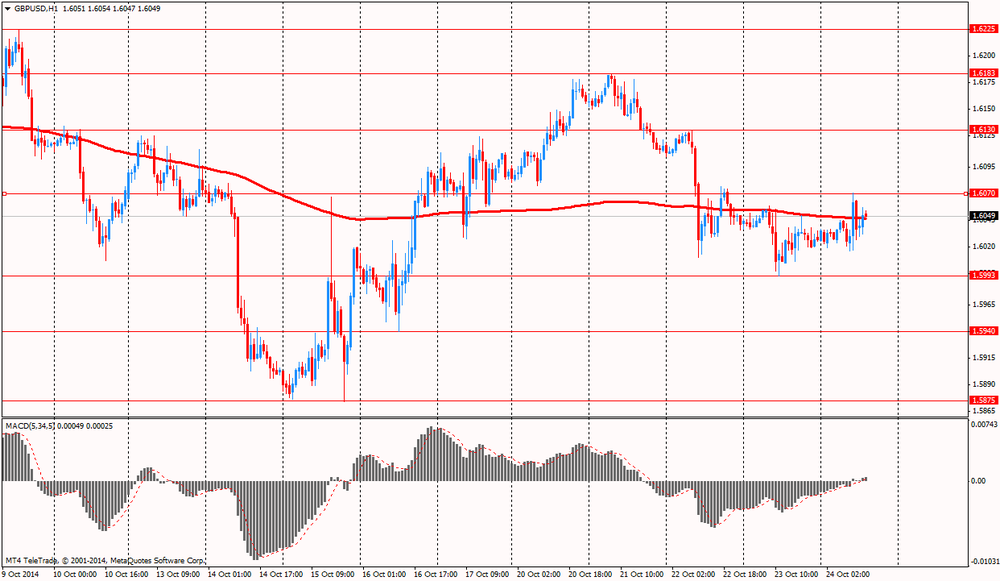This screenshot has width=1000, height=581.
Task: Select the 1.5940 red price level label
Action: coord(983,331)
